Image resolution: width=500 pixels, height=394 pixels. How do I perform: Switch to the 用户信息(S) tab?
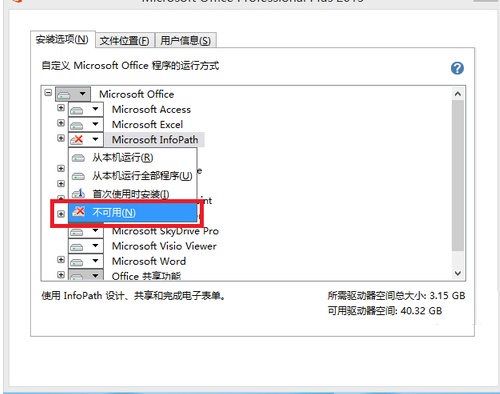(186, 41)
